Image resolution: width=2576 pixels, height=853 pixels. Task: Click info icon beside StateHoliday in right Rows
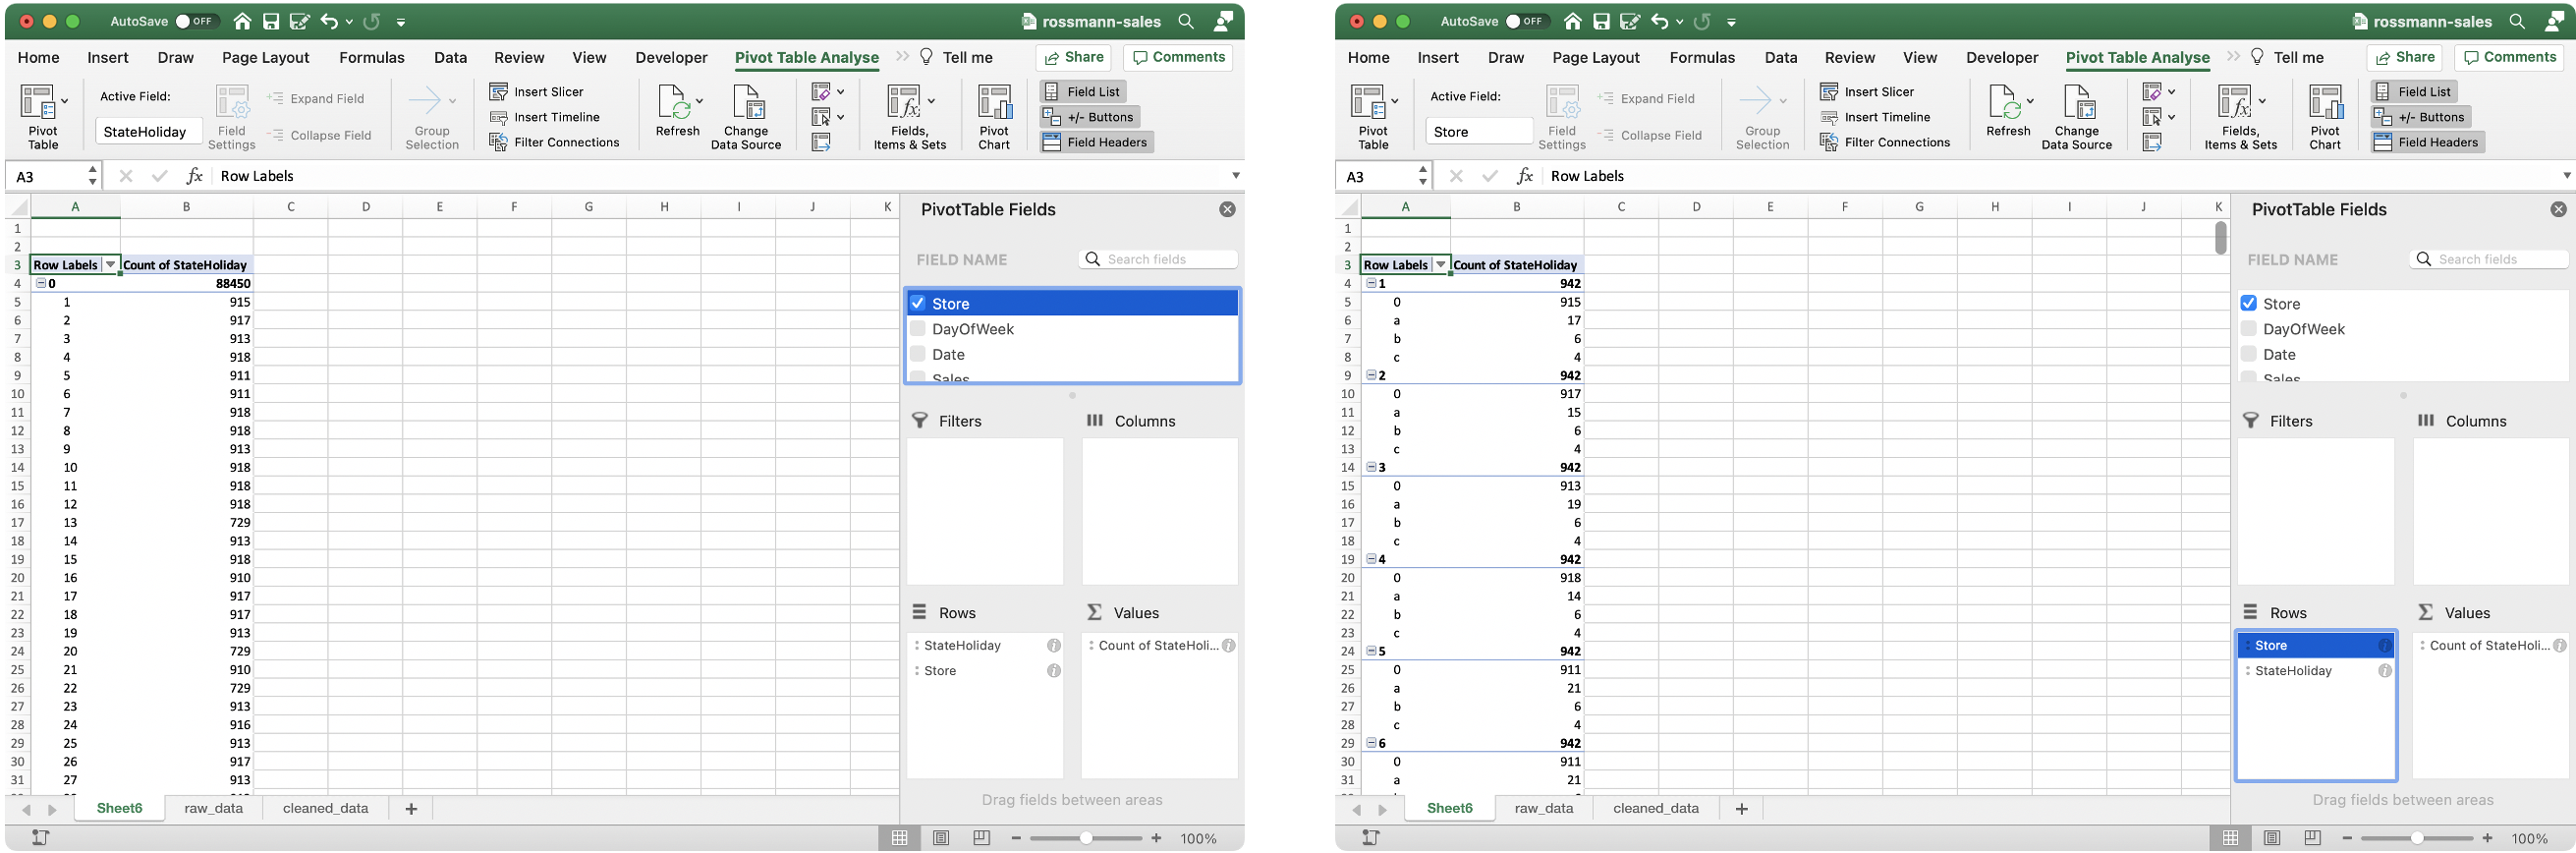coord(2384,671)
